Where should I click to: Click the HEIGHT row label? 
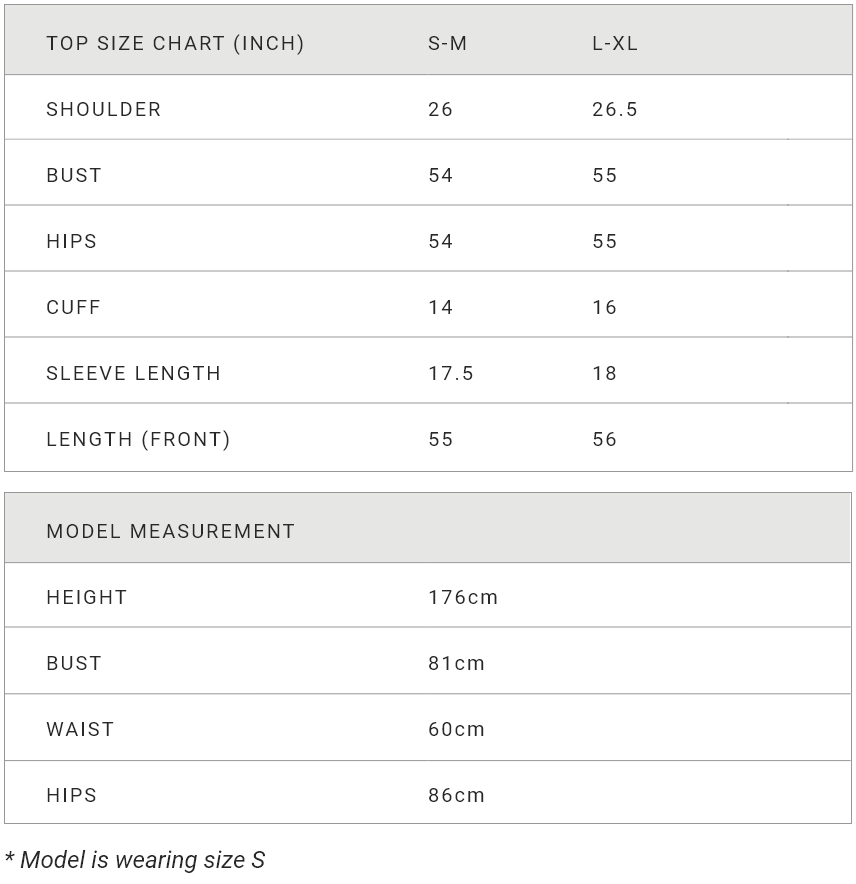coord(87,597)
